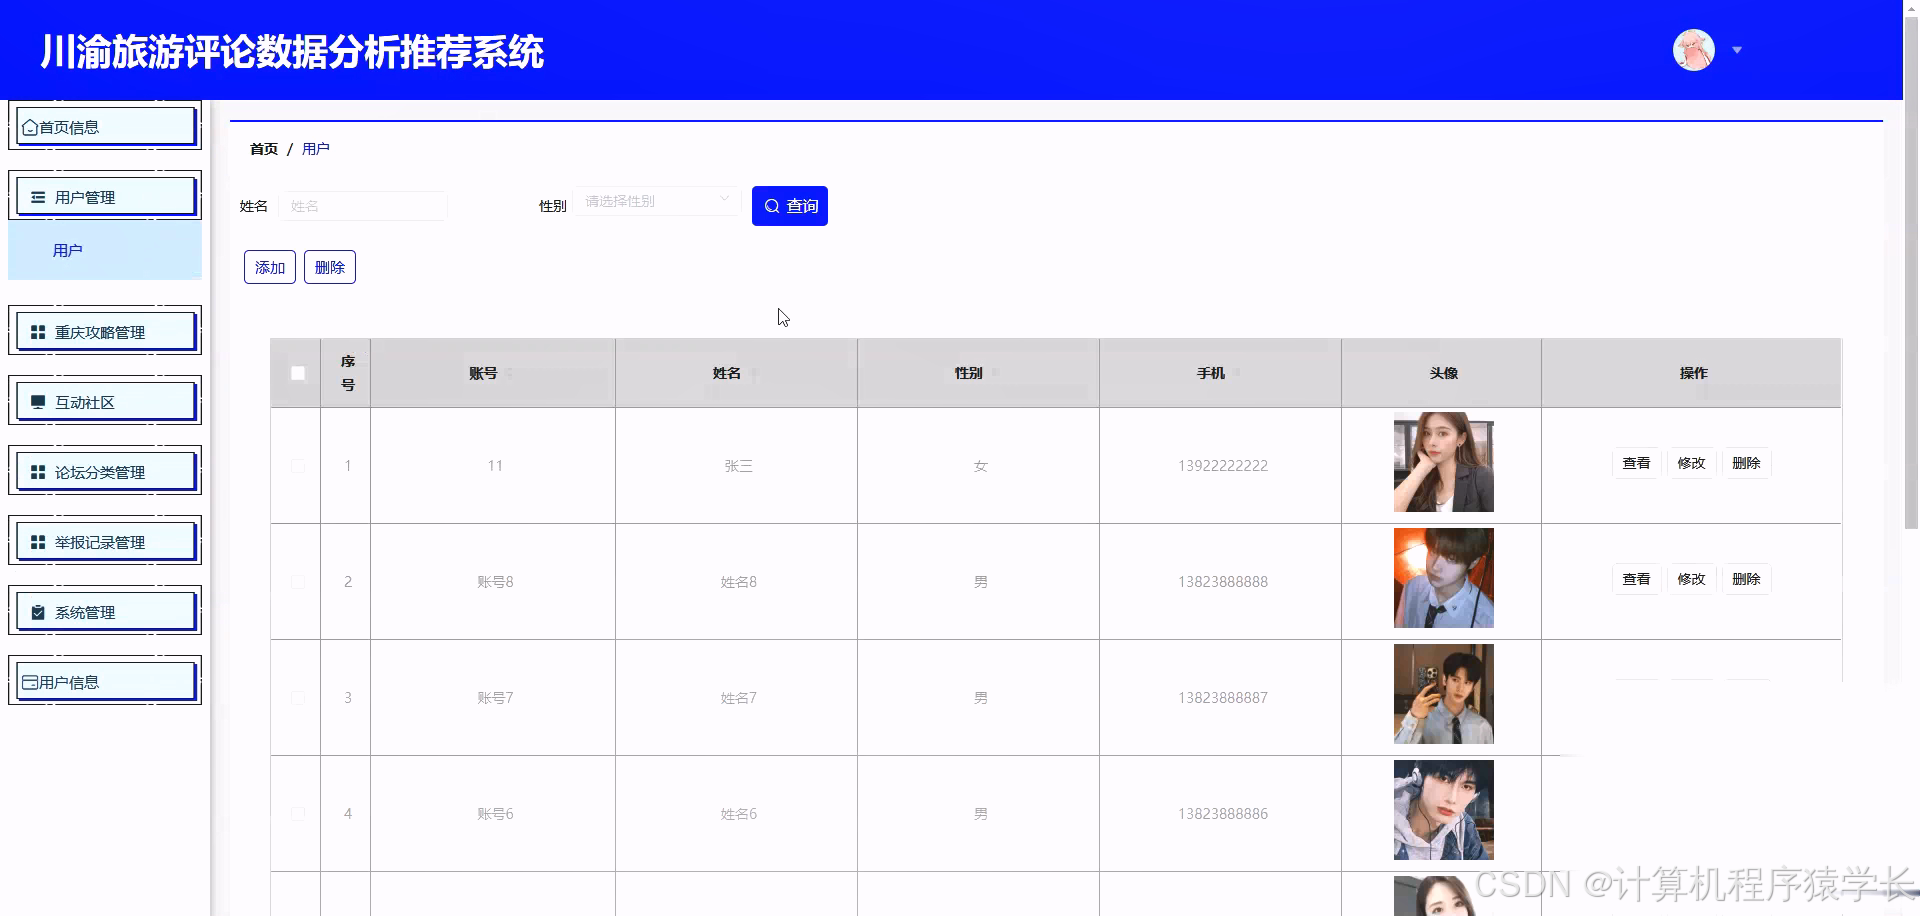
Task: Click the clipboard icon beside 系统管理
Action: pyautogui.click(x=38, y=612)
